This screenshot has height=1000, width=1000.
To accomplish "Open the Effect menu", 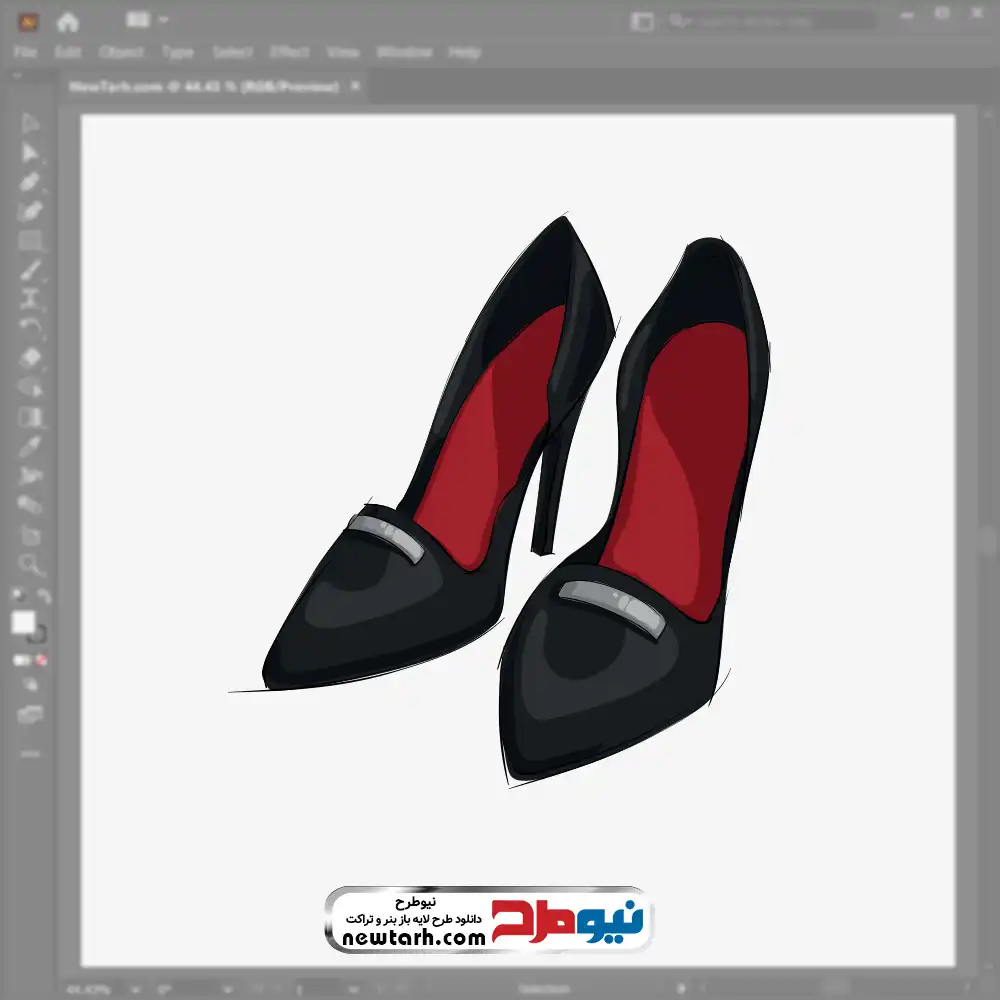I will [290, 52].
